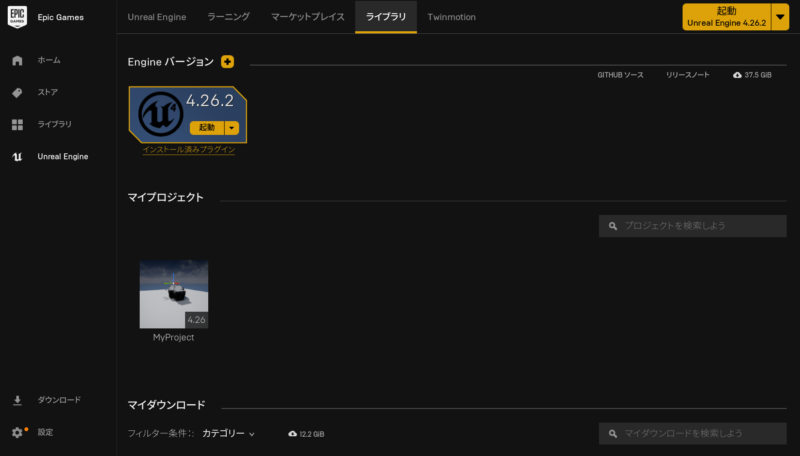
Task: Open the Twinmotion tab
Action: (x=452, y=17)
